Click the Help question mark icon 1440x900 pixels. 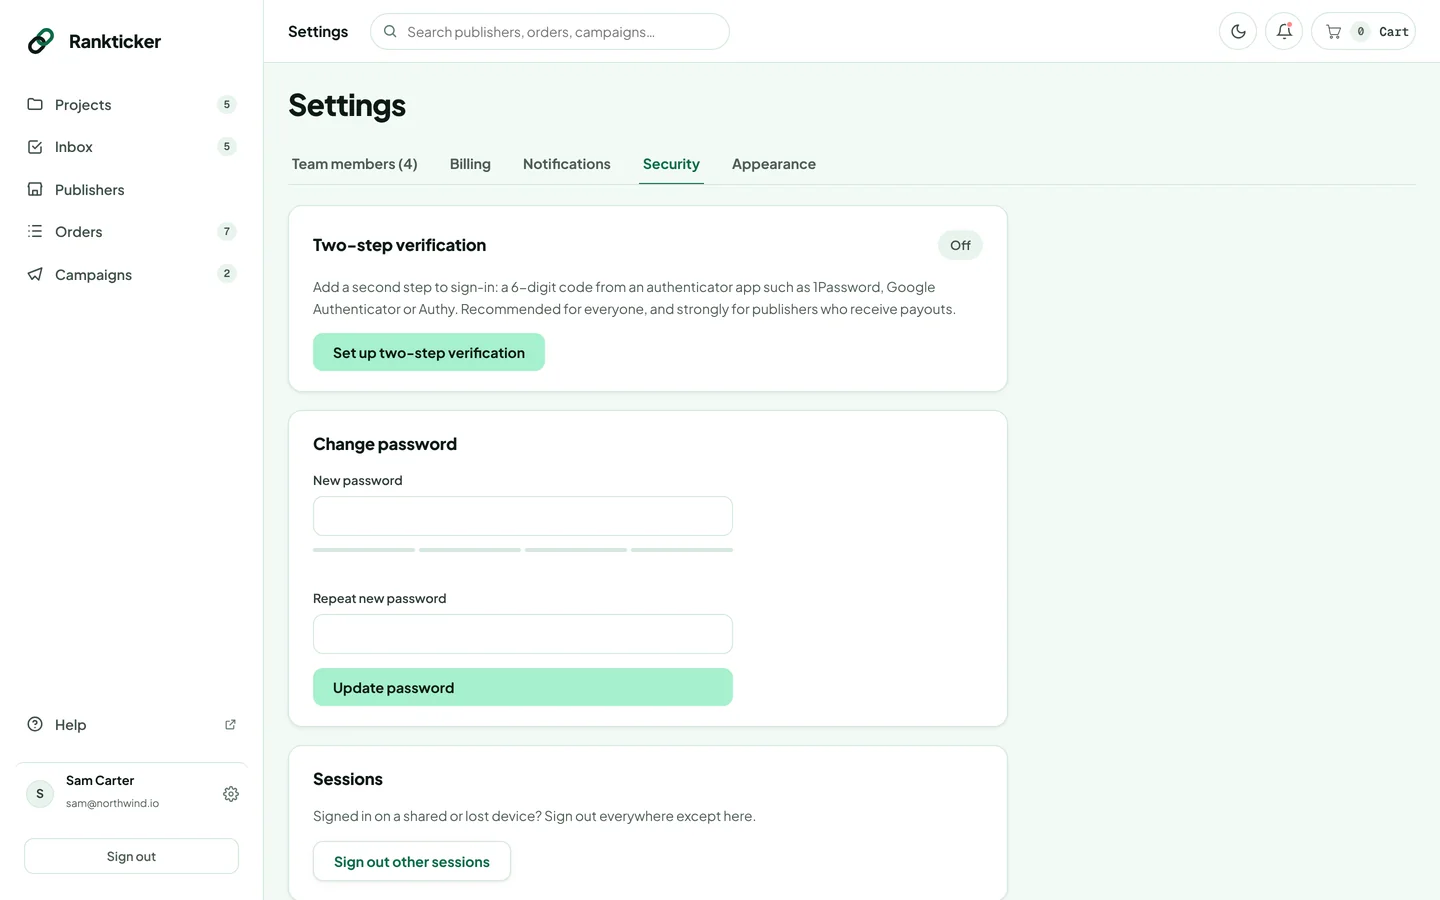35,724
